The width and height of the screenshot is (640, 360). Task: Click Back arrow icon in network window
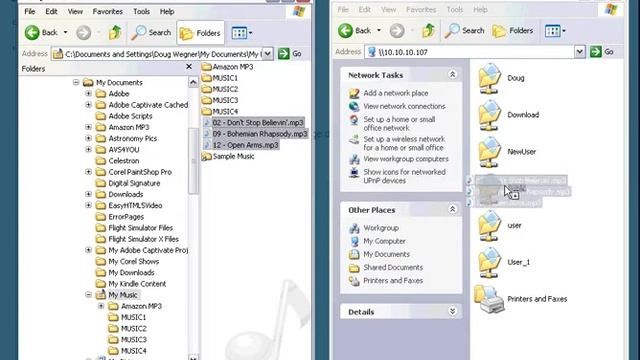click(x=346, y=30)
